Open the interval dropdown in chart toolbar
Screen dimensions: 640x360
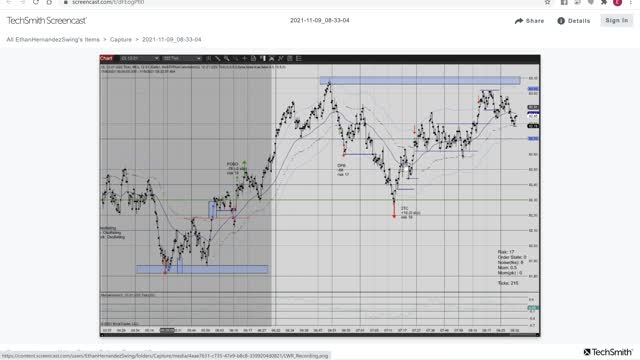[x=182, y=59]
